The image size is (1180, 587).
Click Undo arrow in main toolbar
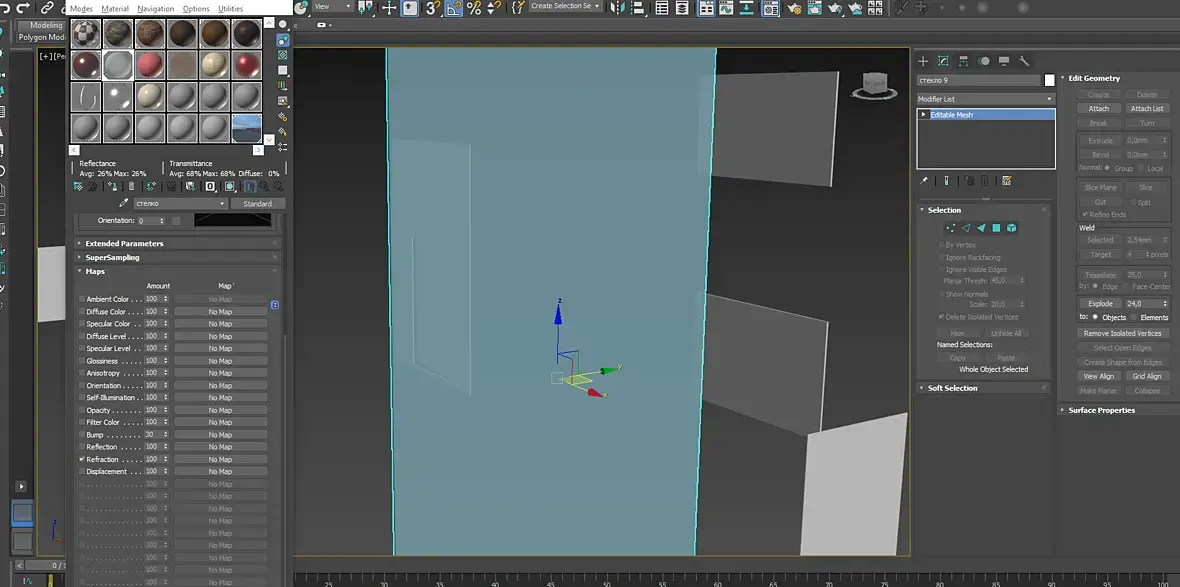click(x=4, y=8)
